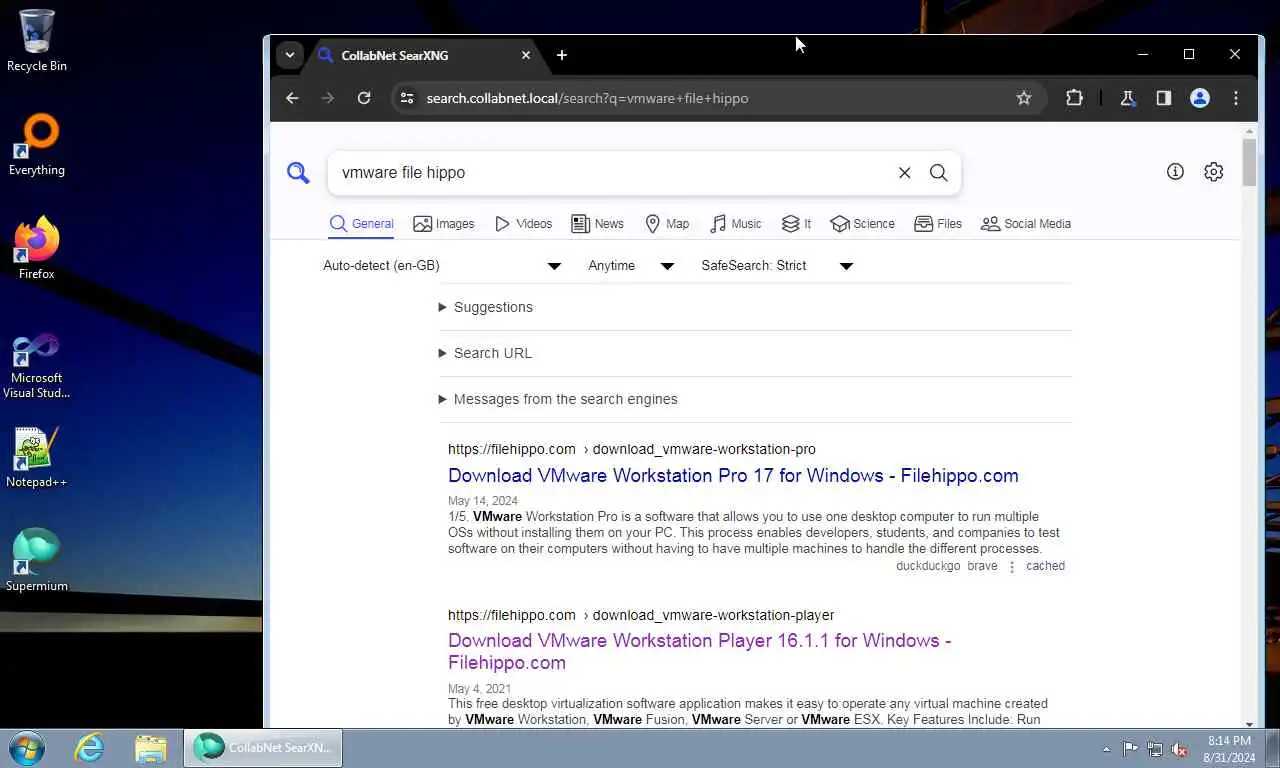Switch to the Social Media tab
The height and width of the screenshot is (768, 1280).
[1025, 224]
